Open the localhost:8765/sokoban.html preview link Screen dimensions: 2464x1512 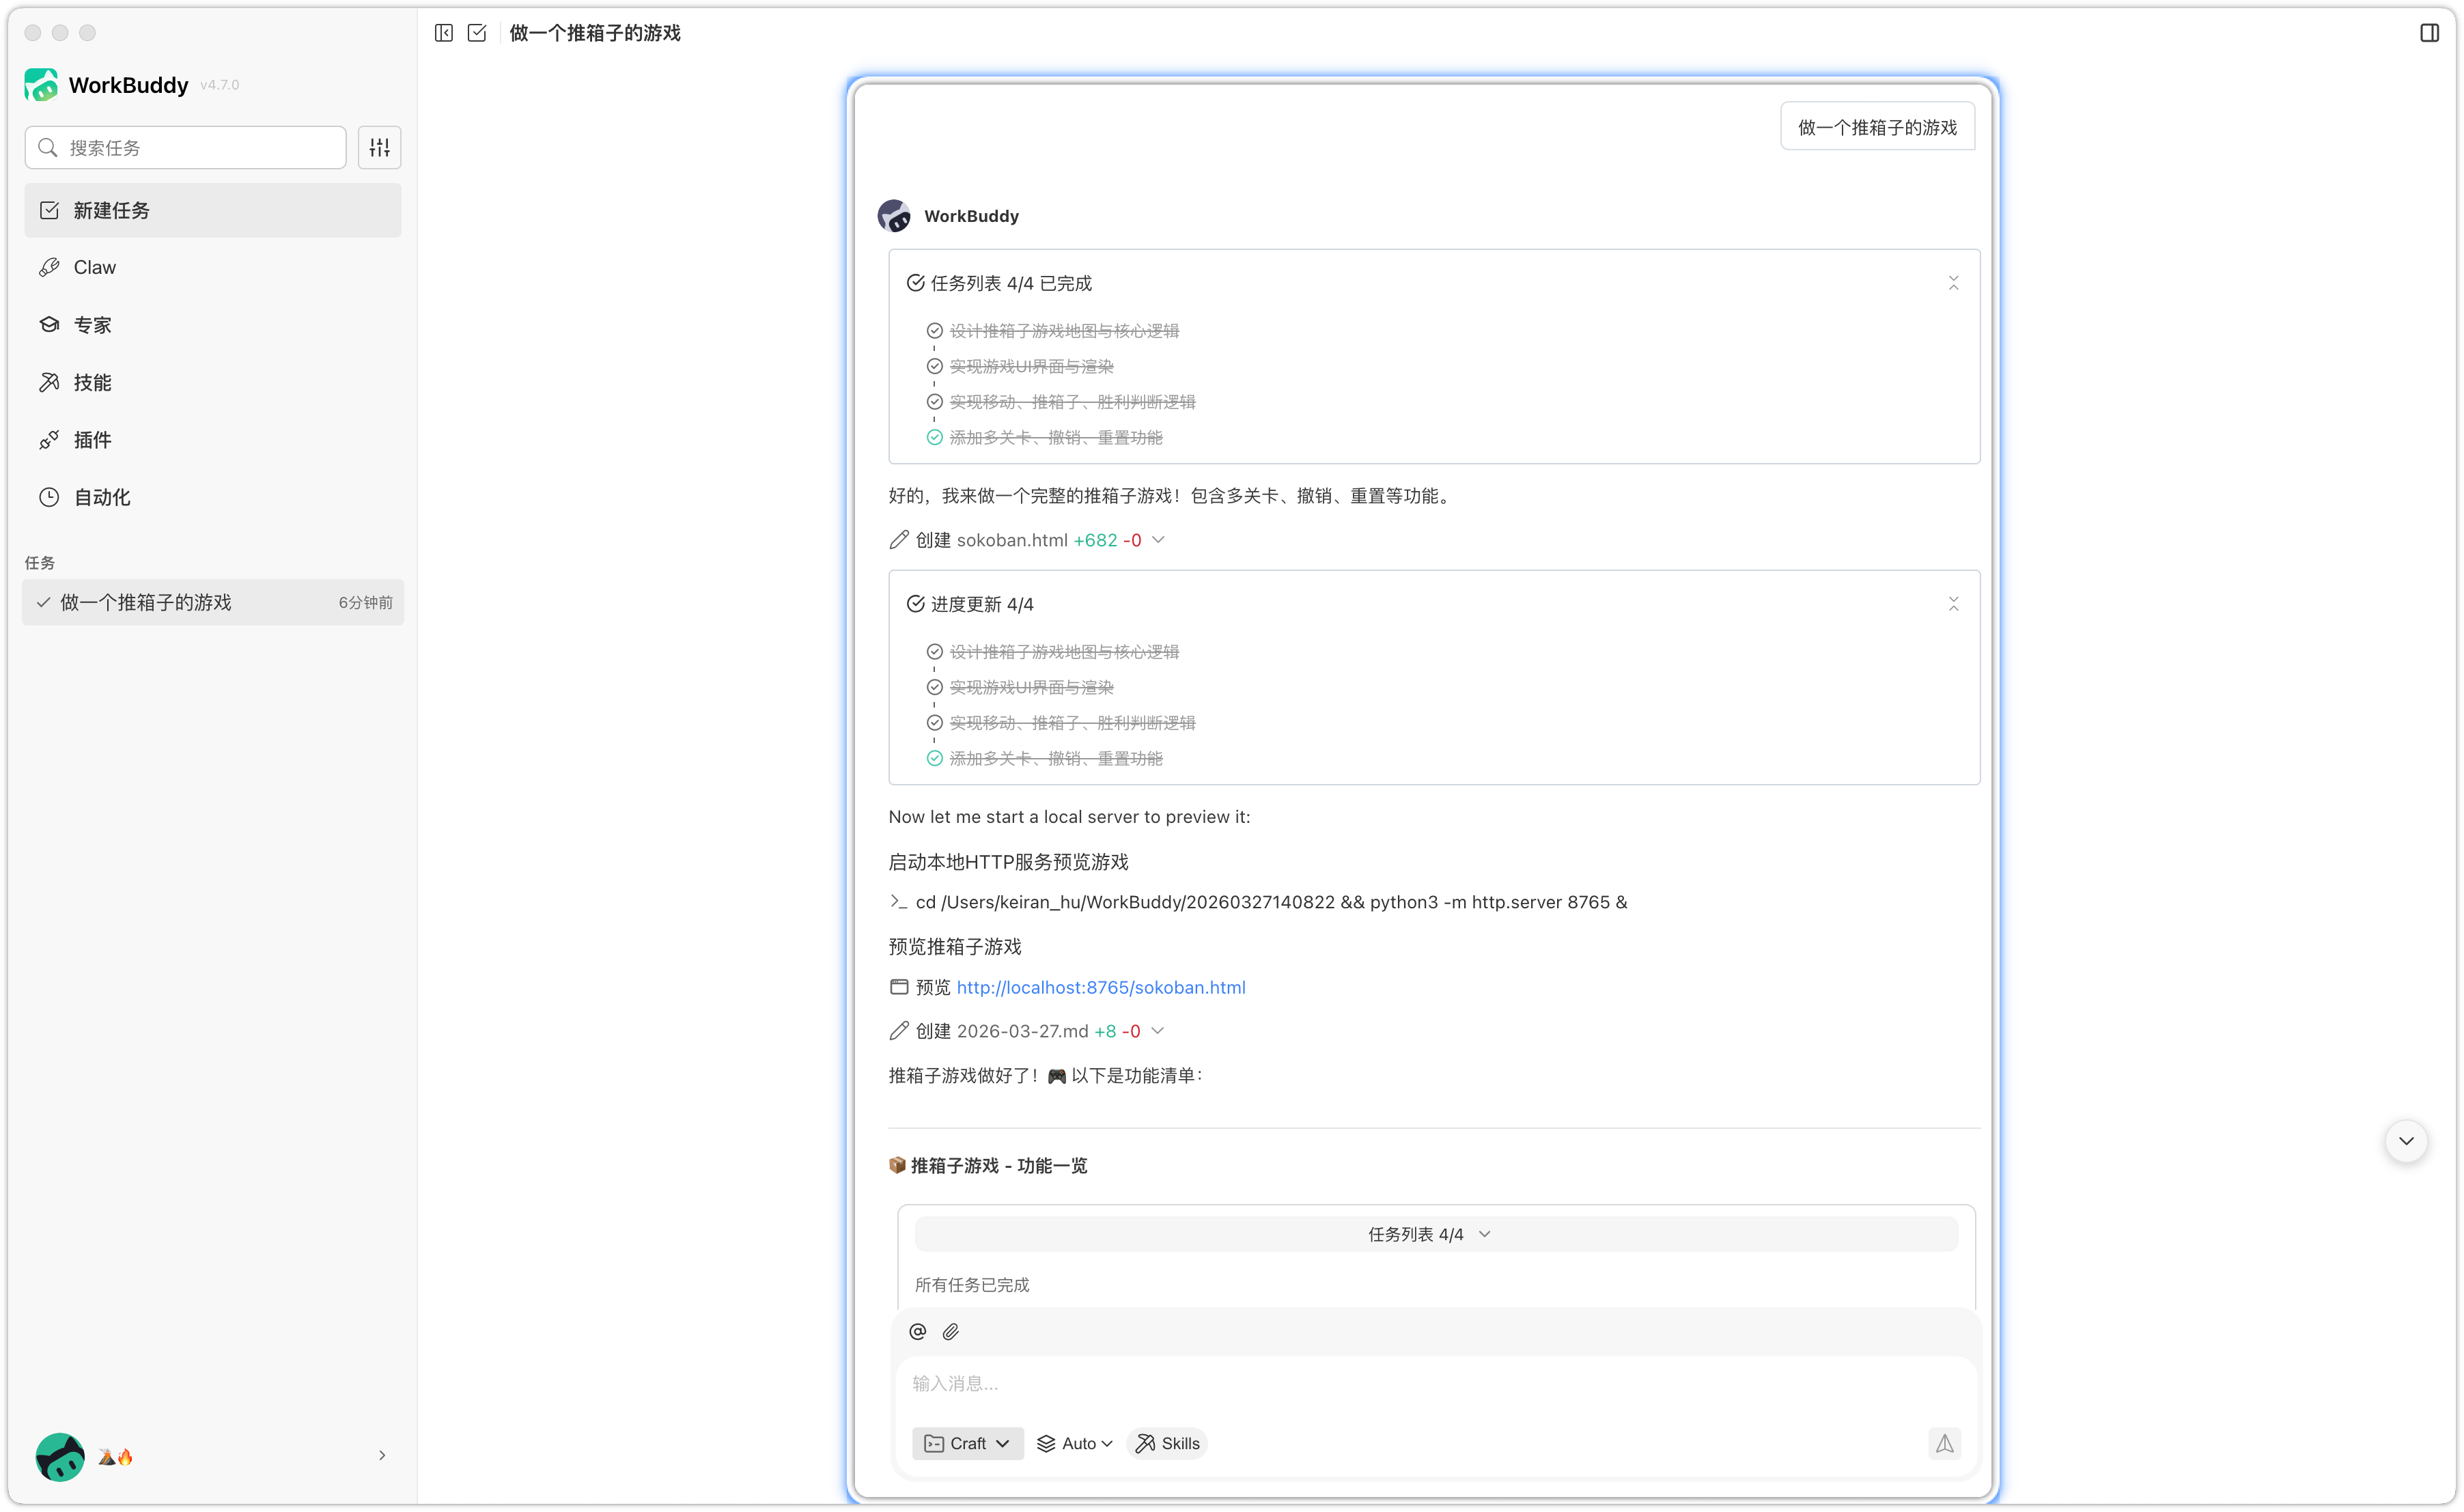pyautogui.click(x=1100, y=987)
